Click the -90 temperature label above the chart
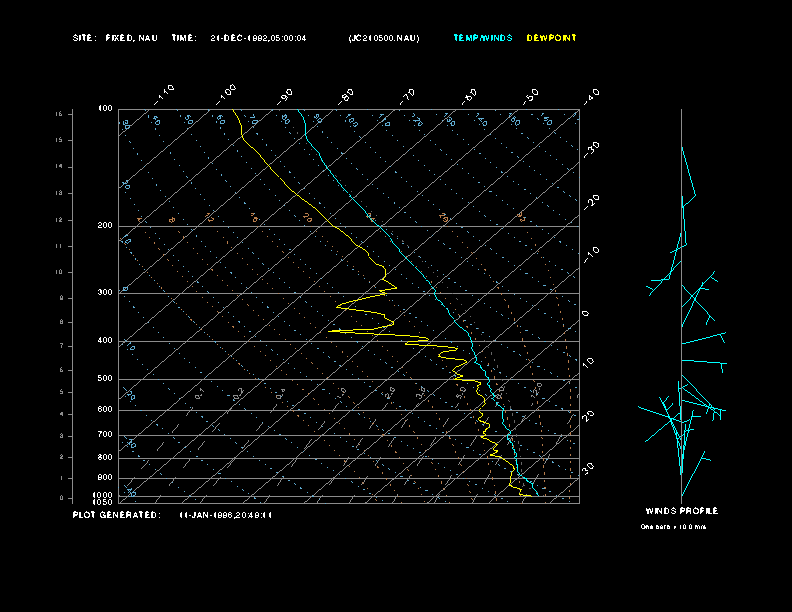This screenshot has width=792, height=612. pyautogui.click(x=285, y=96)
